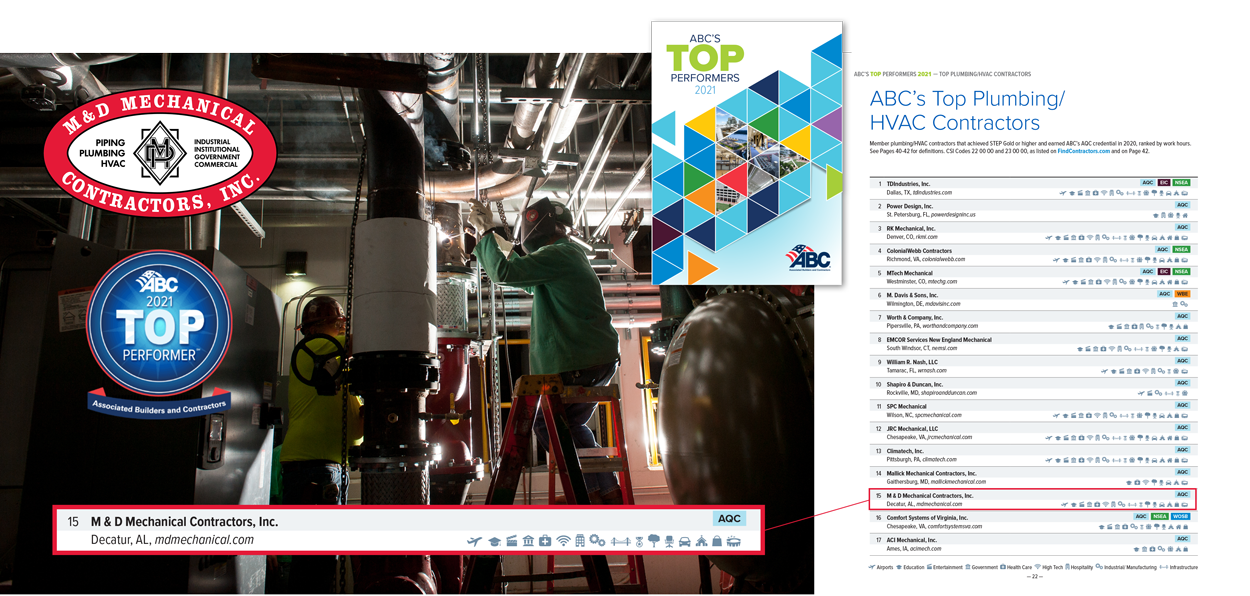Click the ABC logo on the booklet cover

click(x=808, y=258)
